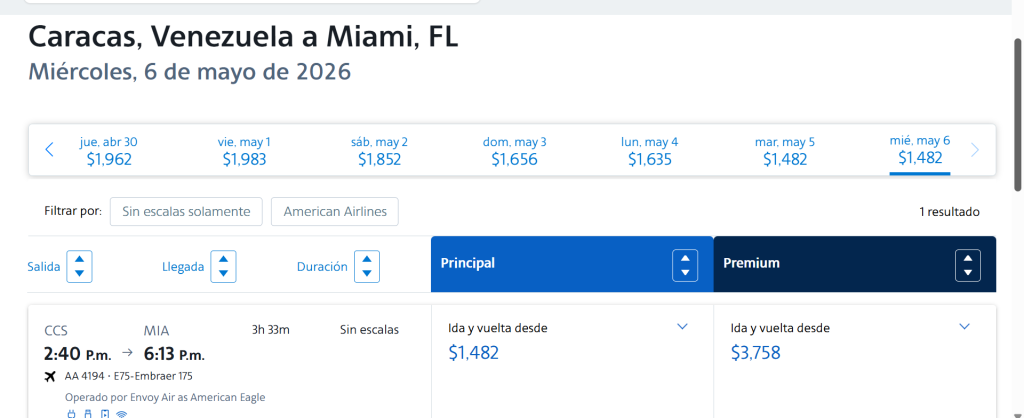Toggle the 'Sin escalas solamente' filter
The width and height of the screenshot is (1024, 418).
pos(186,212)
